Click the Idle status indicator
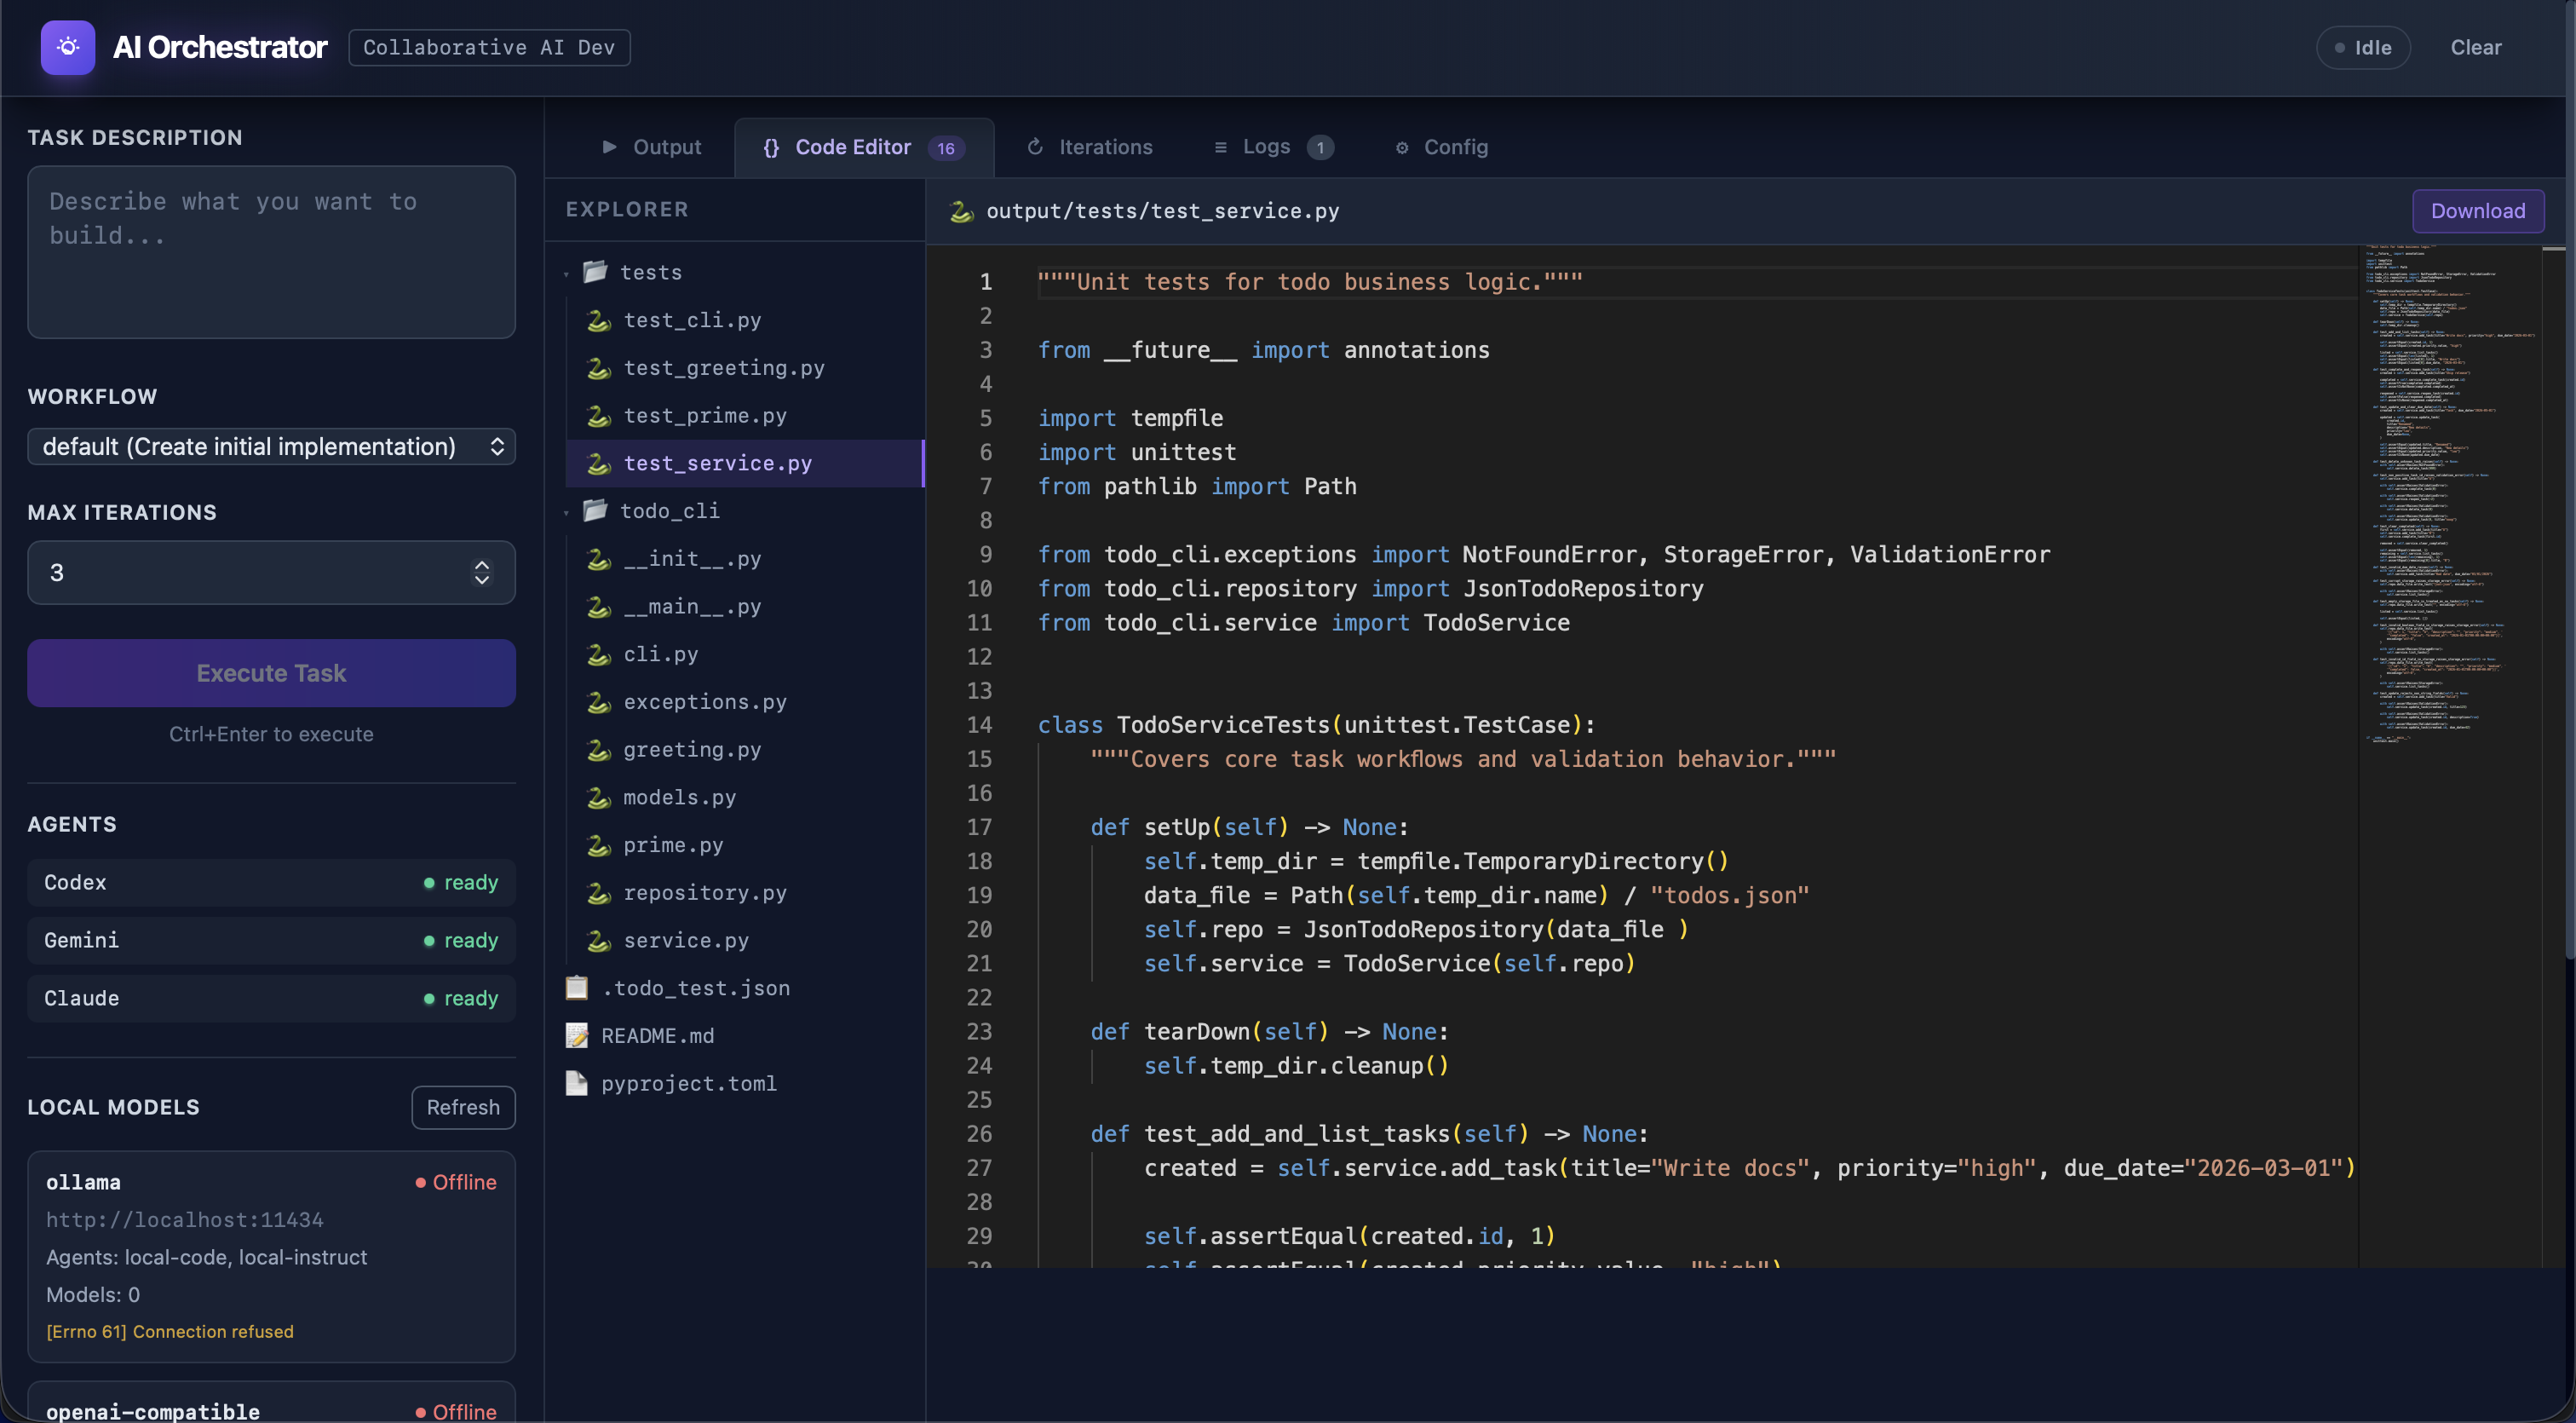 (x=2363, y=47)
